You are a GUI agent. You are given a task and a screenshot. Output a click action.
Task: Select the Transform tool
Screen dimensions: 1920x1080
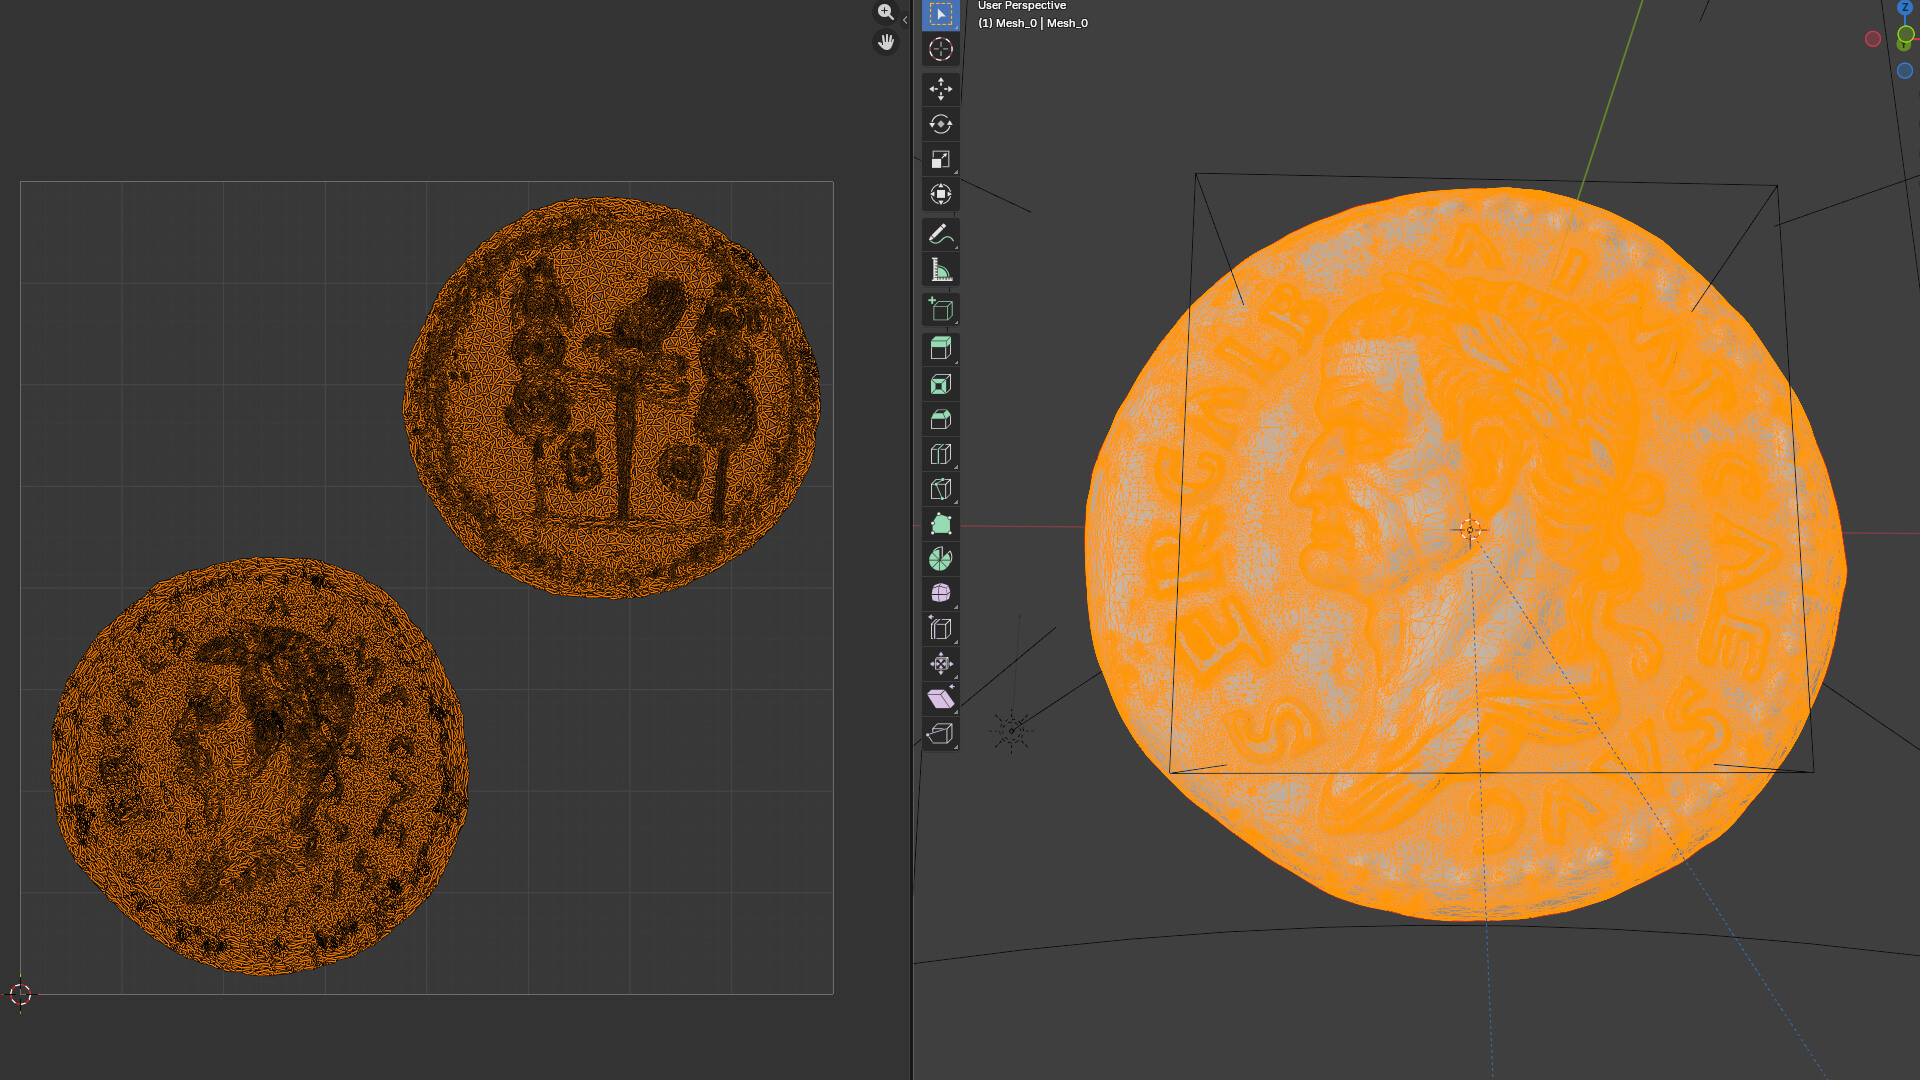[x=940, y=194]
